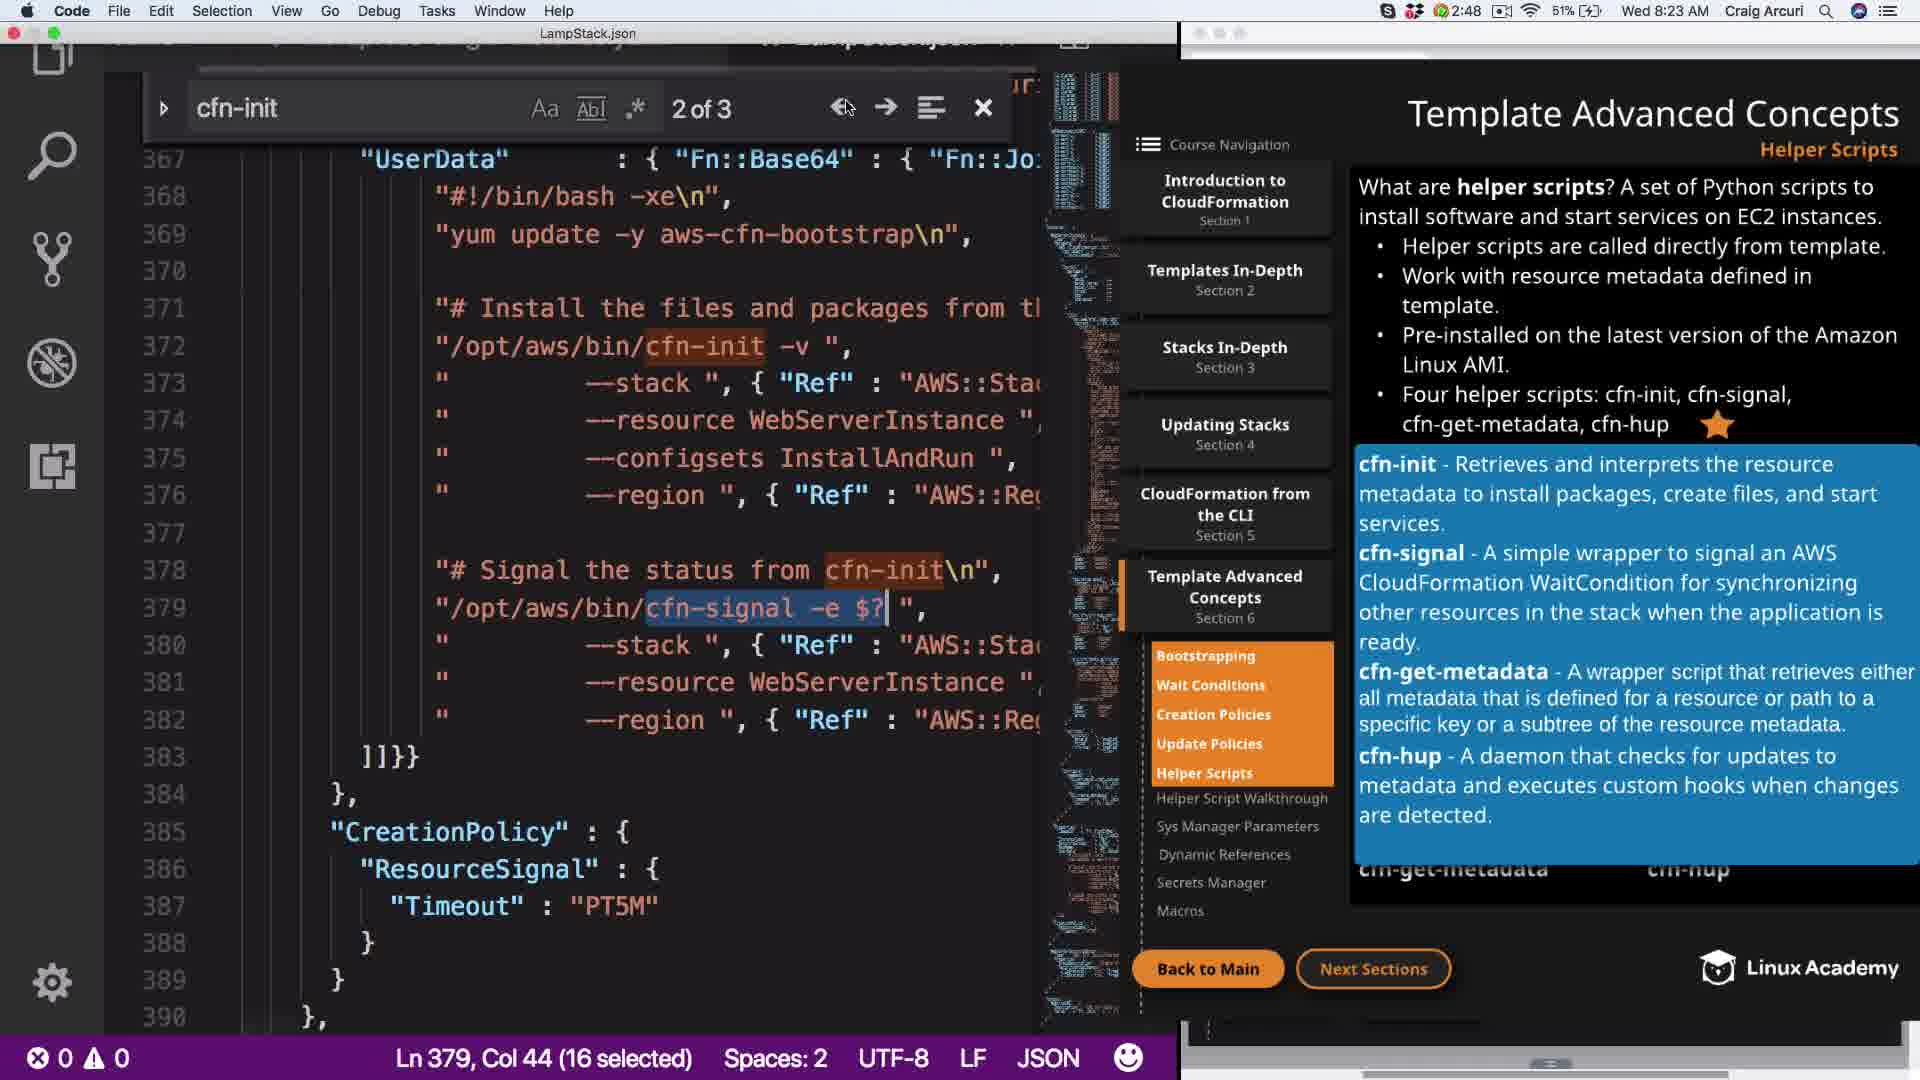This screenshot has height=1080, width=1920.
Task: Toggle Use Regular Expression in find widget
Action: point(635,109)
